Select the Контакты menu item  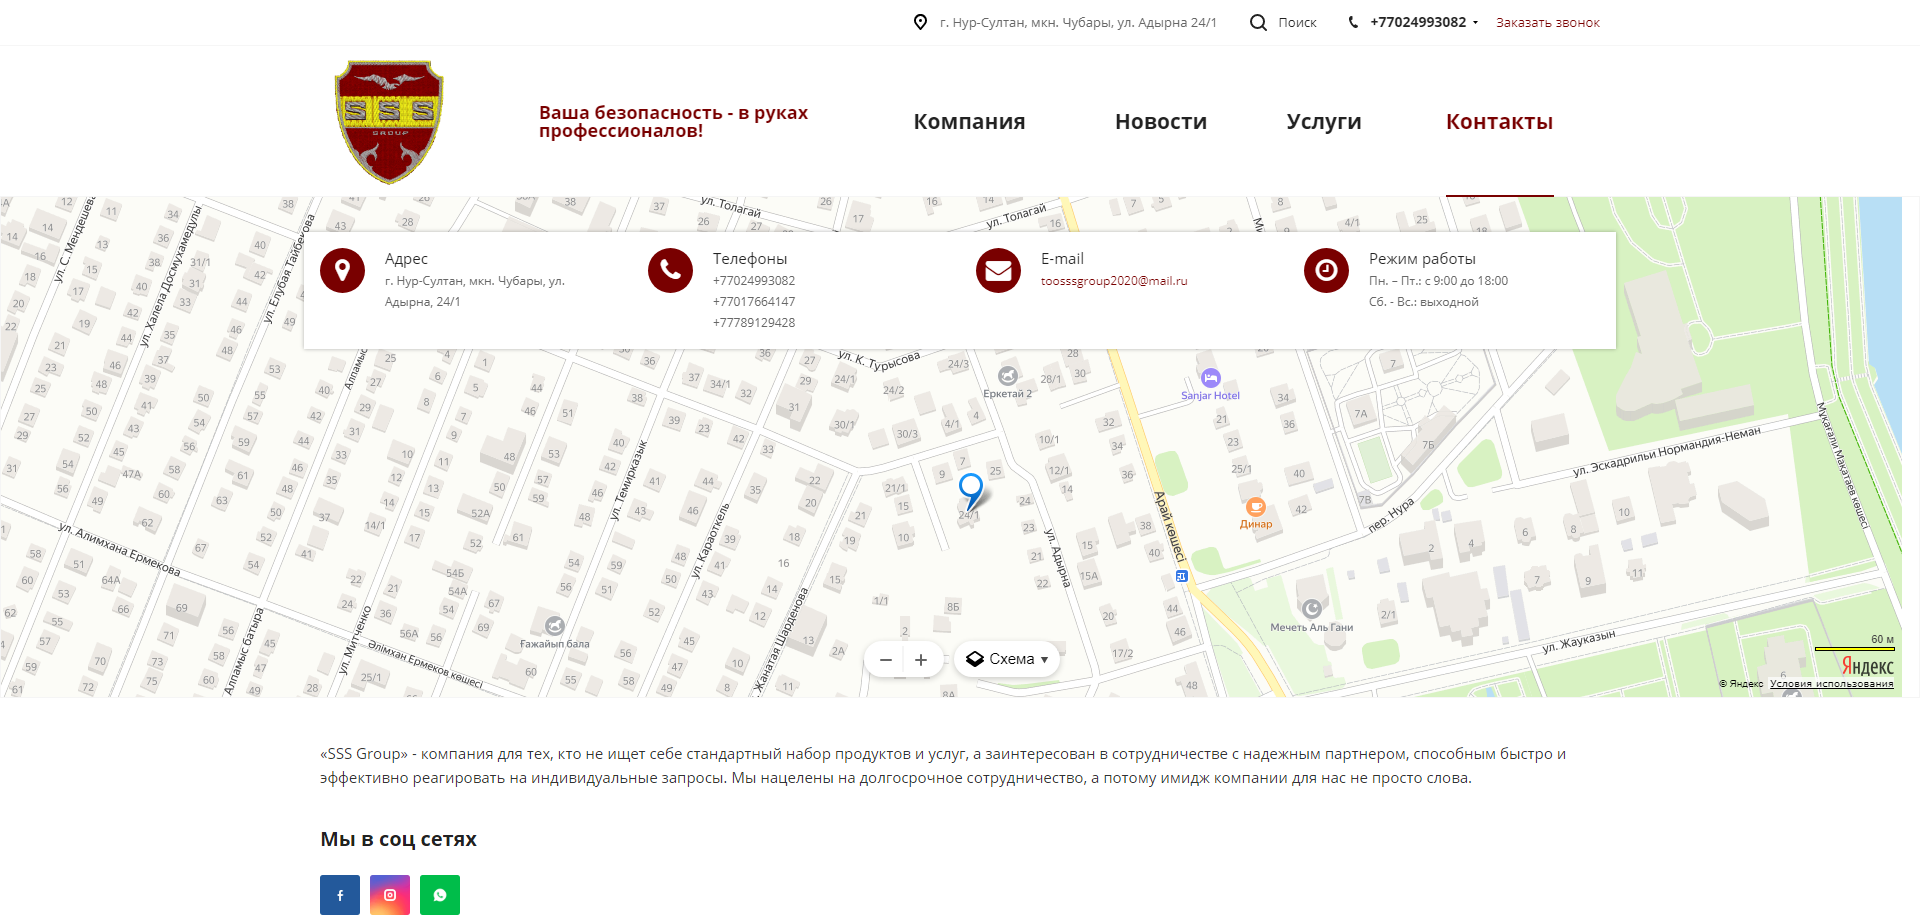tap(1499, 122)
